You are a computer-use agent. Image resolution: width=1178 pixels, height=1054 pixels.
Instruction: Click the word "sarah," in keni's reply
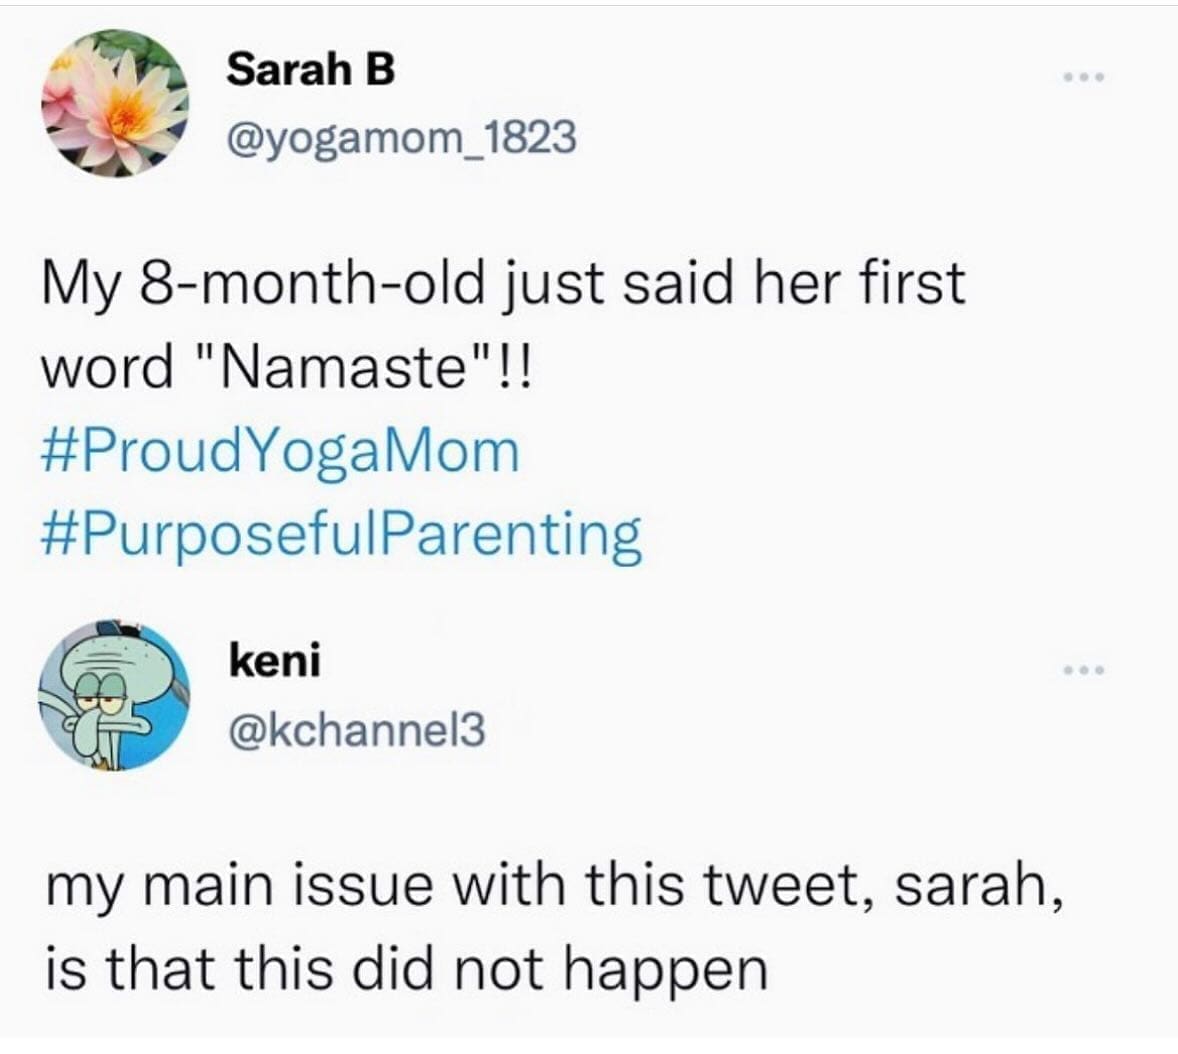(x=977, y=886)
